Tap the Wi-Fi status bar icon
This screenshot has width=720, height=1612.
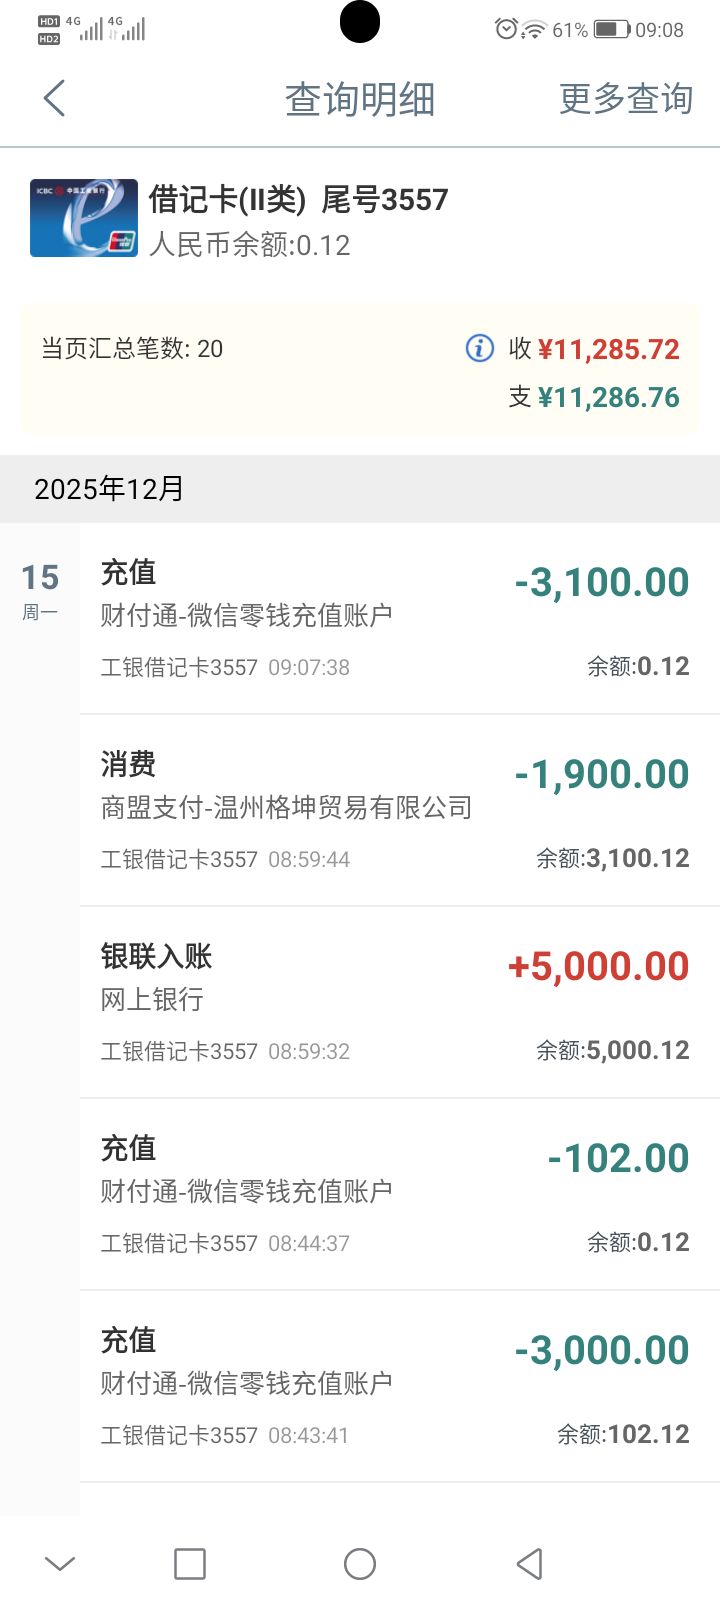coord(535,29)
